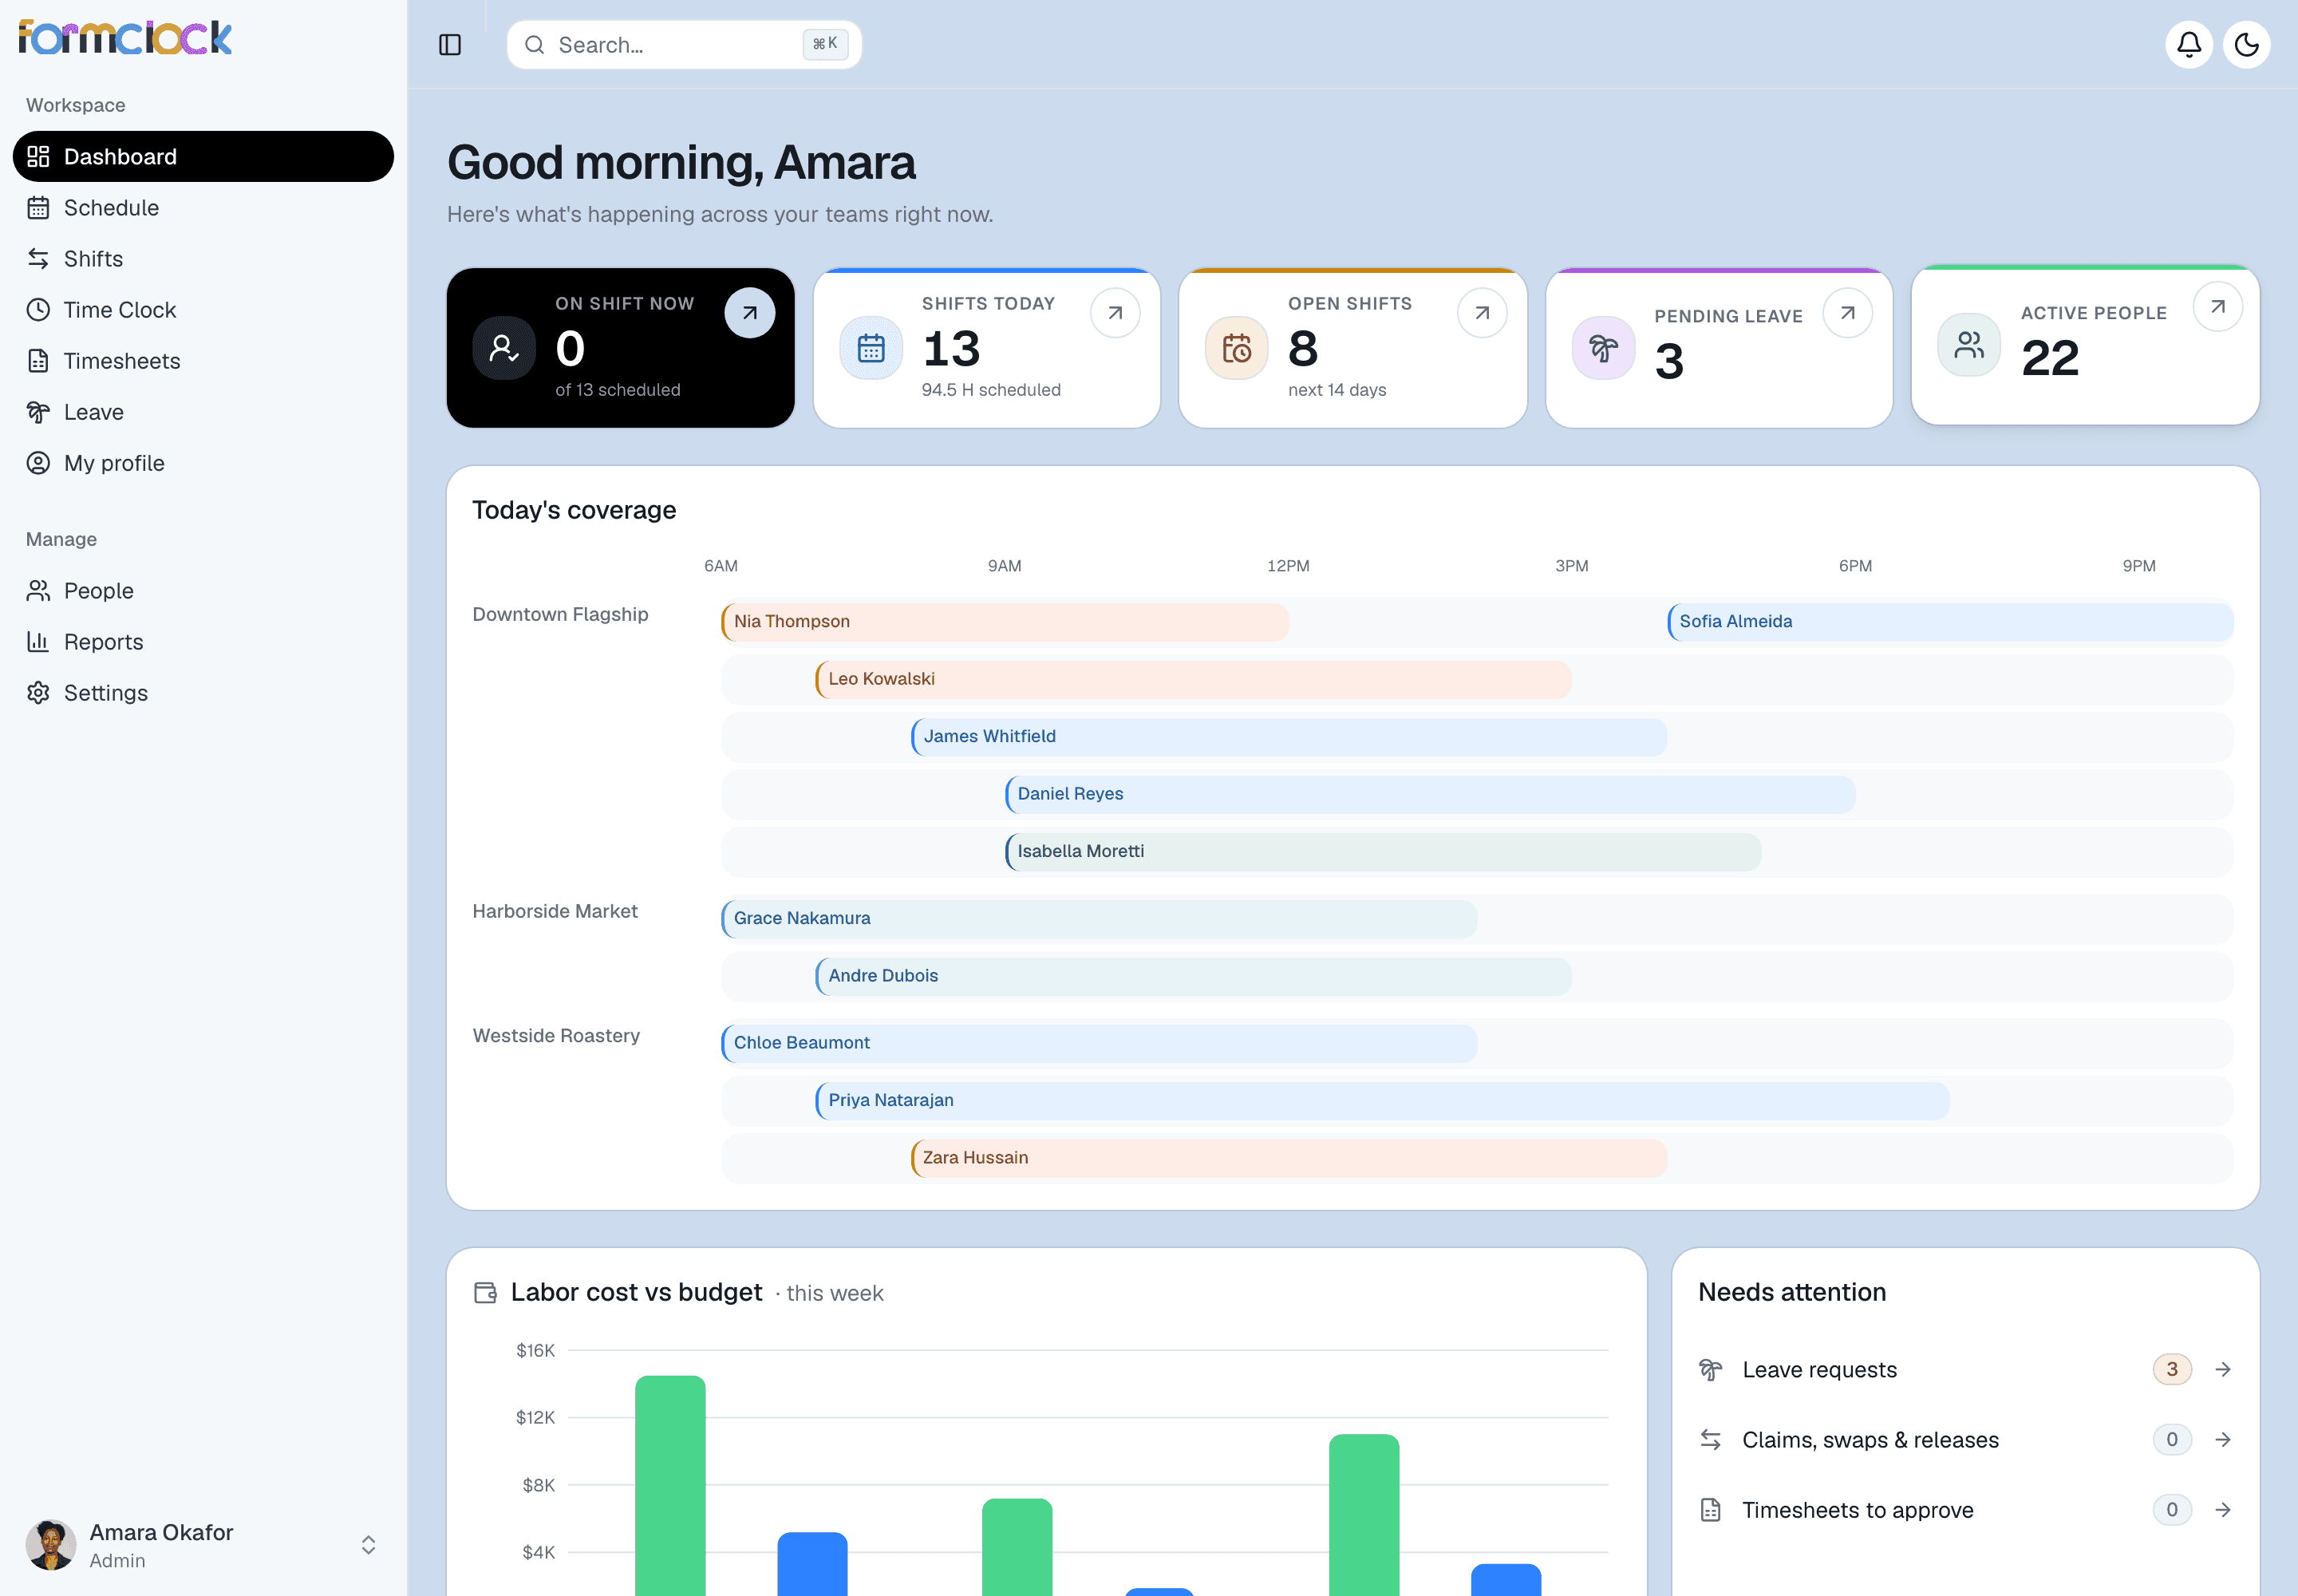Toggle dark mode moon icon

pyautogui.click(x=2246, y=45)
